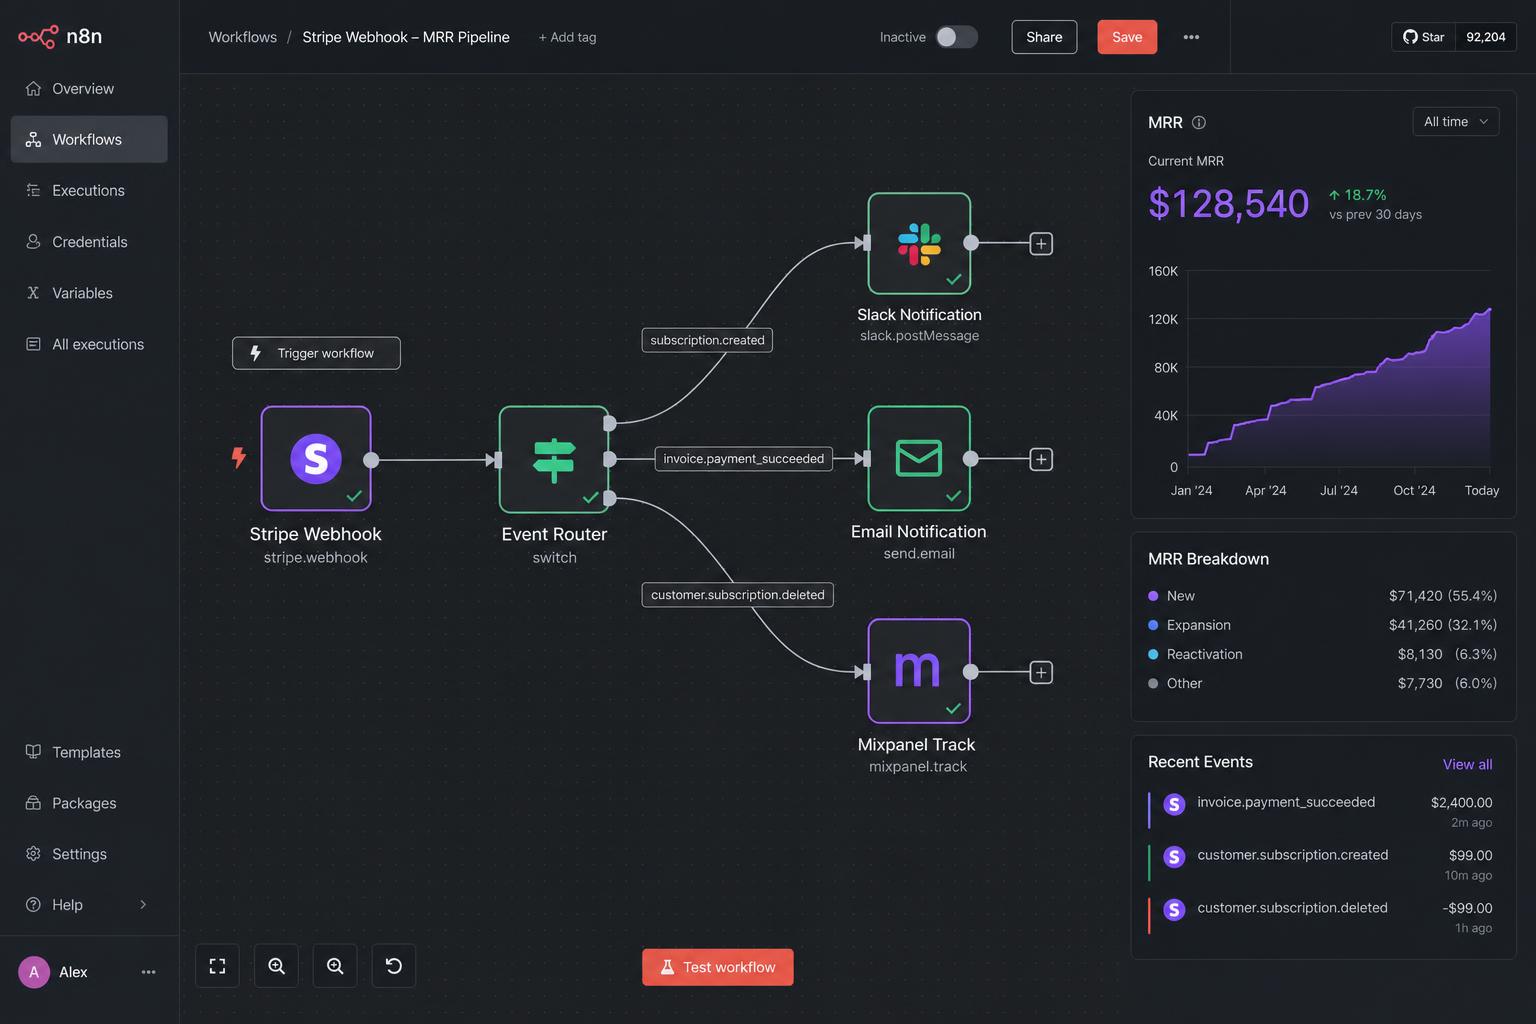
Task: Select the Email Notification node
Action: pyautogui.click(x=919, y=458)
